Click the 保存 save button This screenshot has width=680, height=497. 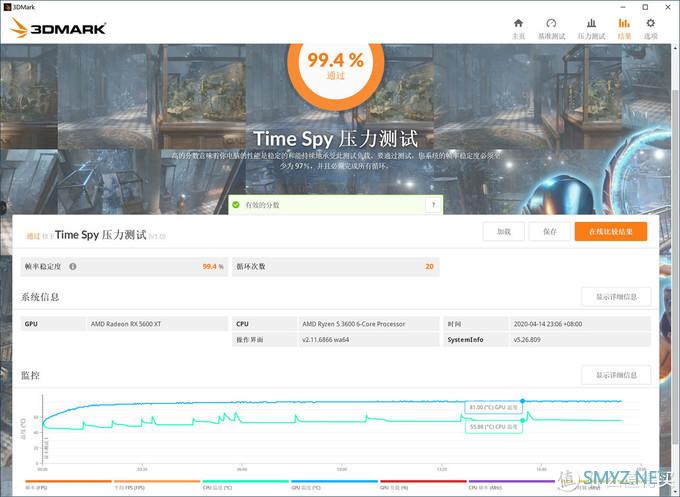[550, 232]
